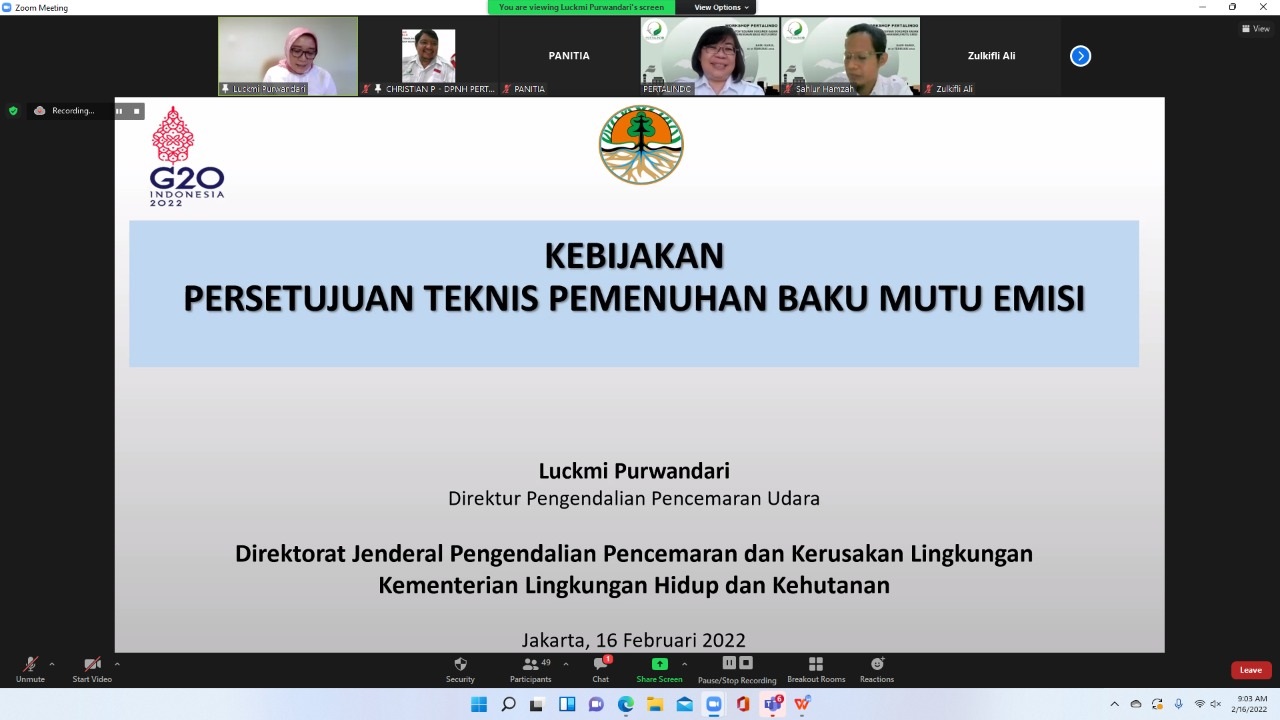The image size is (1280, 720).
Task: Select Luckmi Purwandari's video thumbnail
Action: (288, 56)
